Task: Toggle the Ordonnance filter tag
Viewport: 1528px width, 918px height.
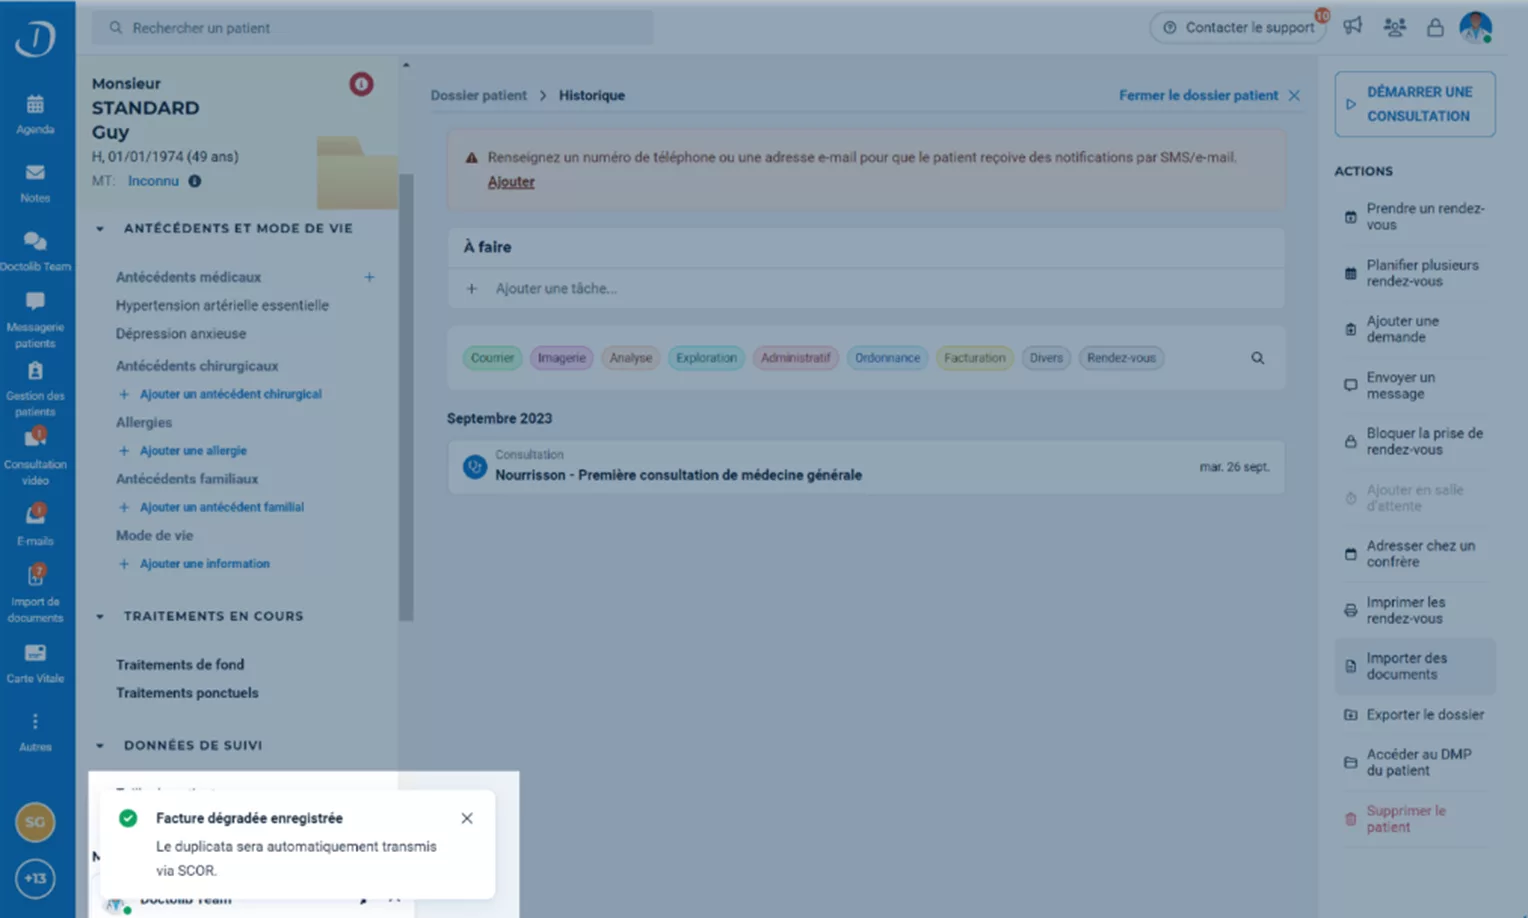Action: 886,358
